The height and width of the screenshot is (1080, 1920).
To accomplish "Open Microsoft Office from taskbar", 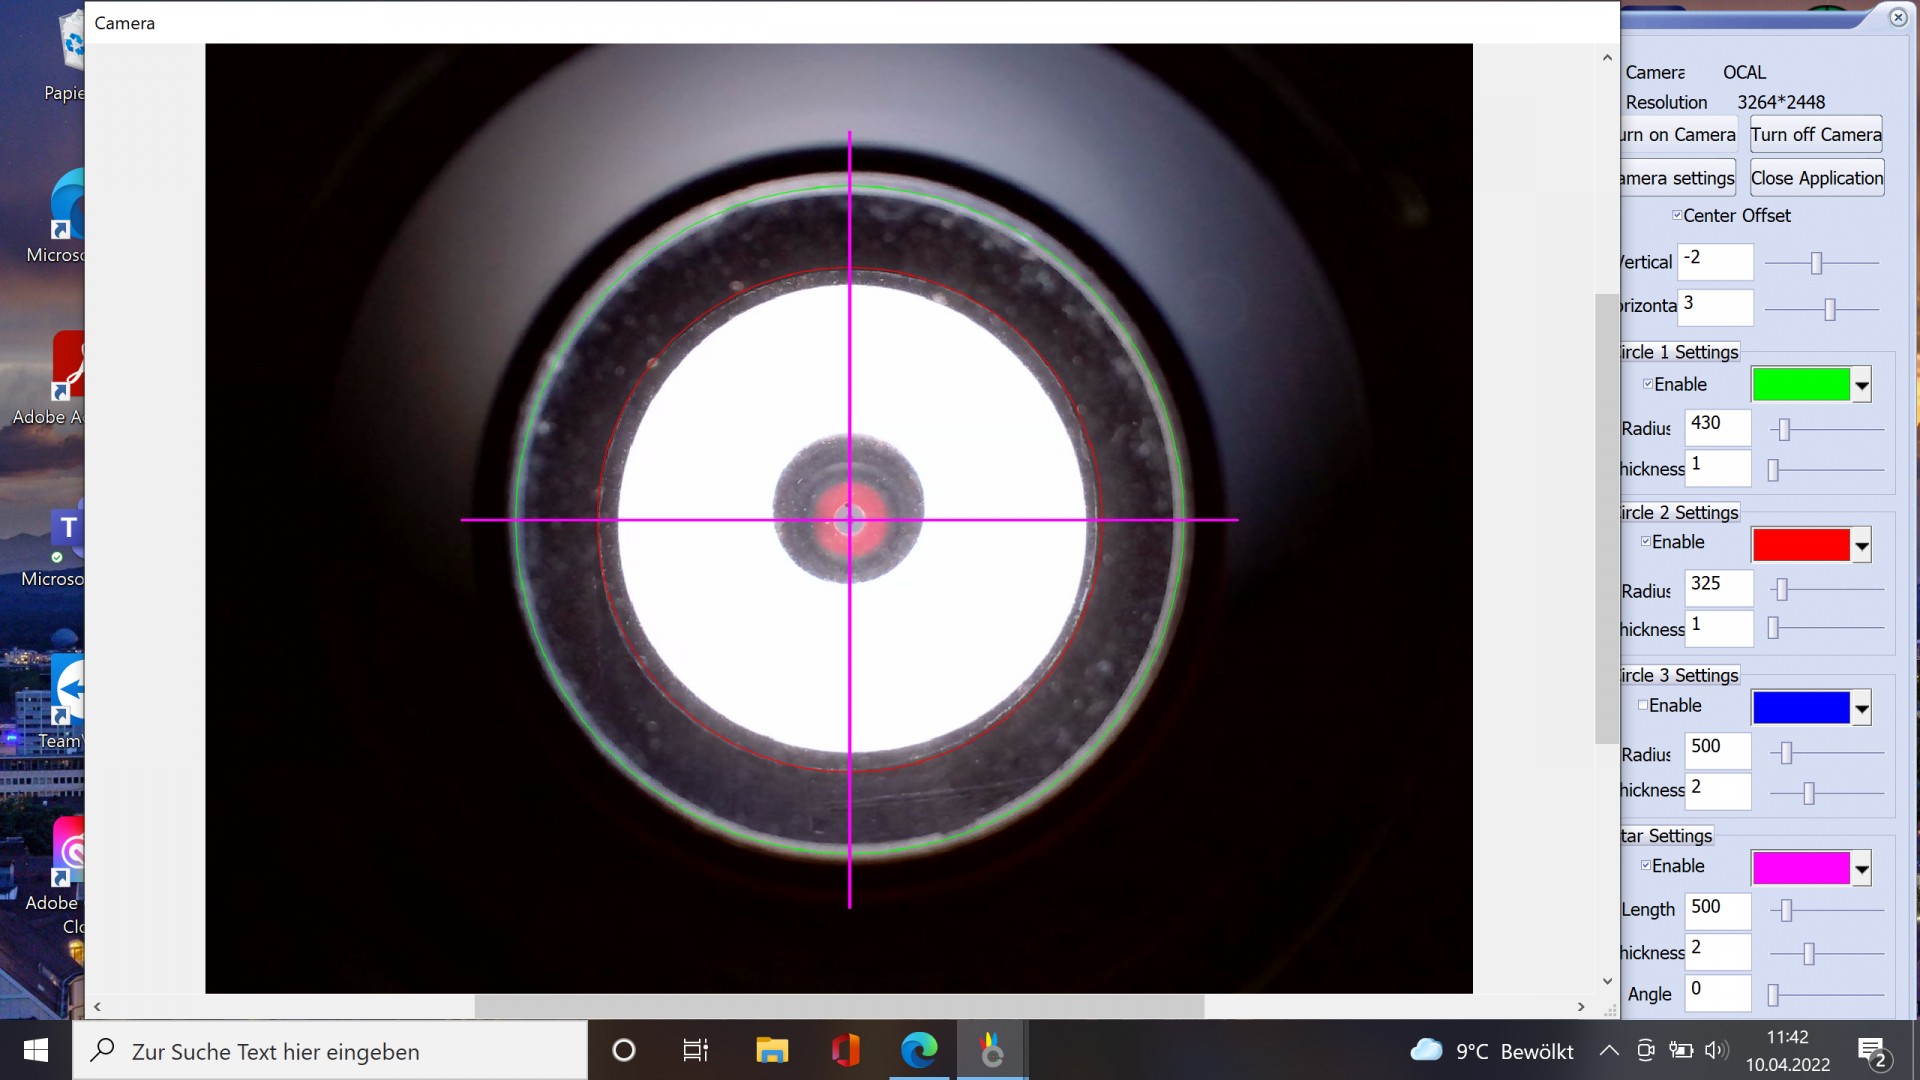I will 846,1050.
